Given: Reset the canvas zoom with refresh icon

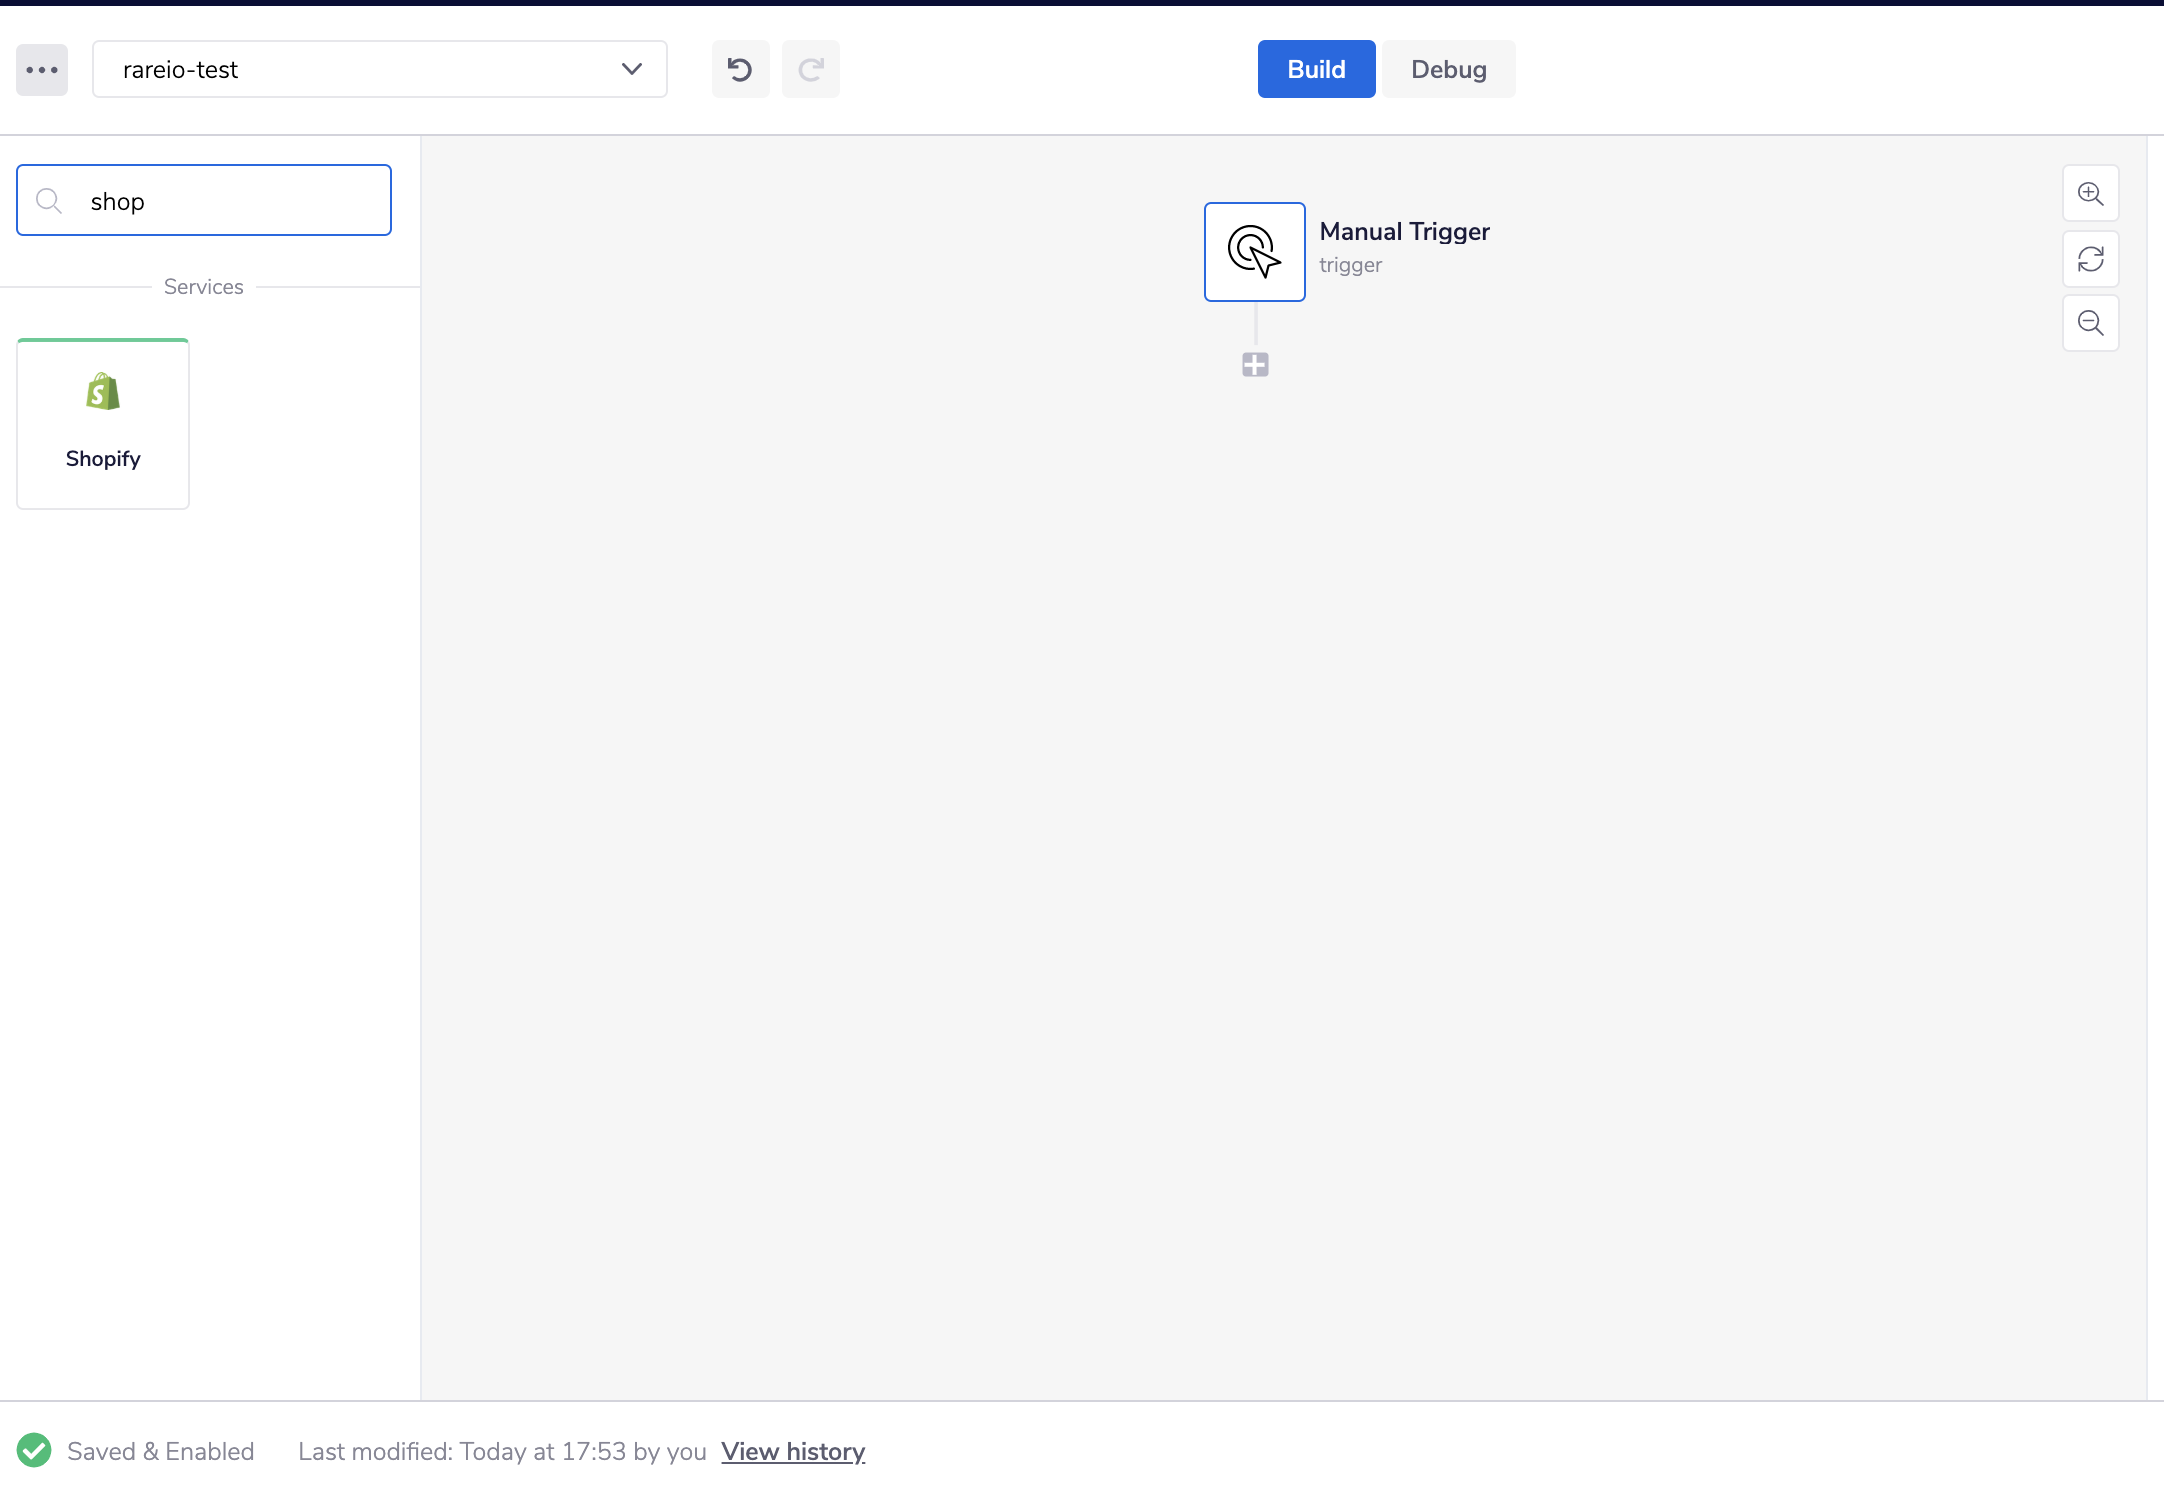Looking at the screenshot, I should [x=2090, y=259].
